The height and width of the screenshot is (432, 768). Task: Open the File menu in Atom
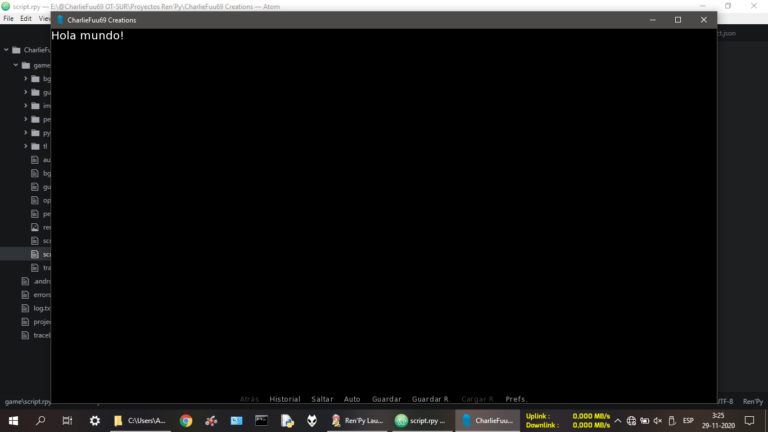pyautogui.click(x=9, y=19)
